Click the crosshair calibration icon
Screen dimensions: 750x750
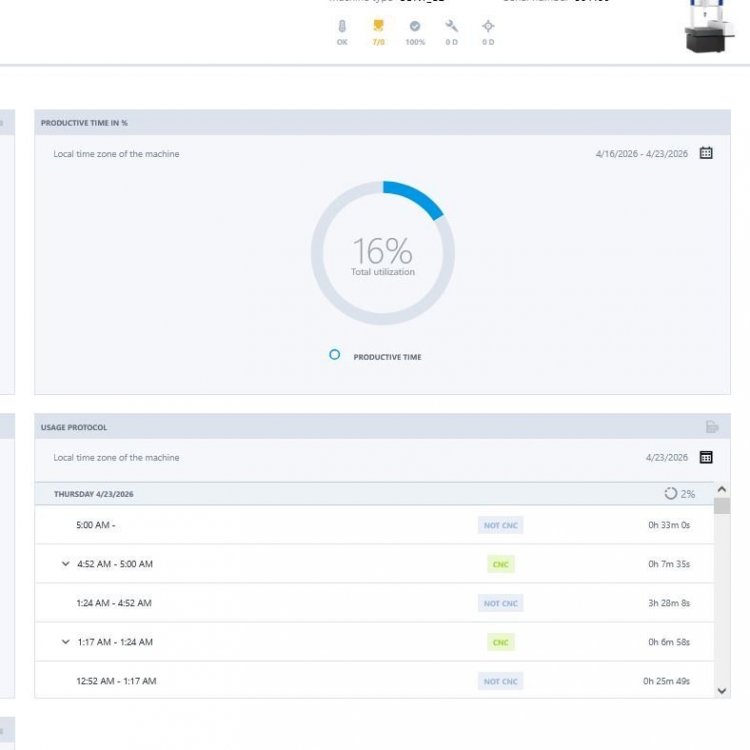click(x=488, y=27)
